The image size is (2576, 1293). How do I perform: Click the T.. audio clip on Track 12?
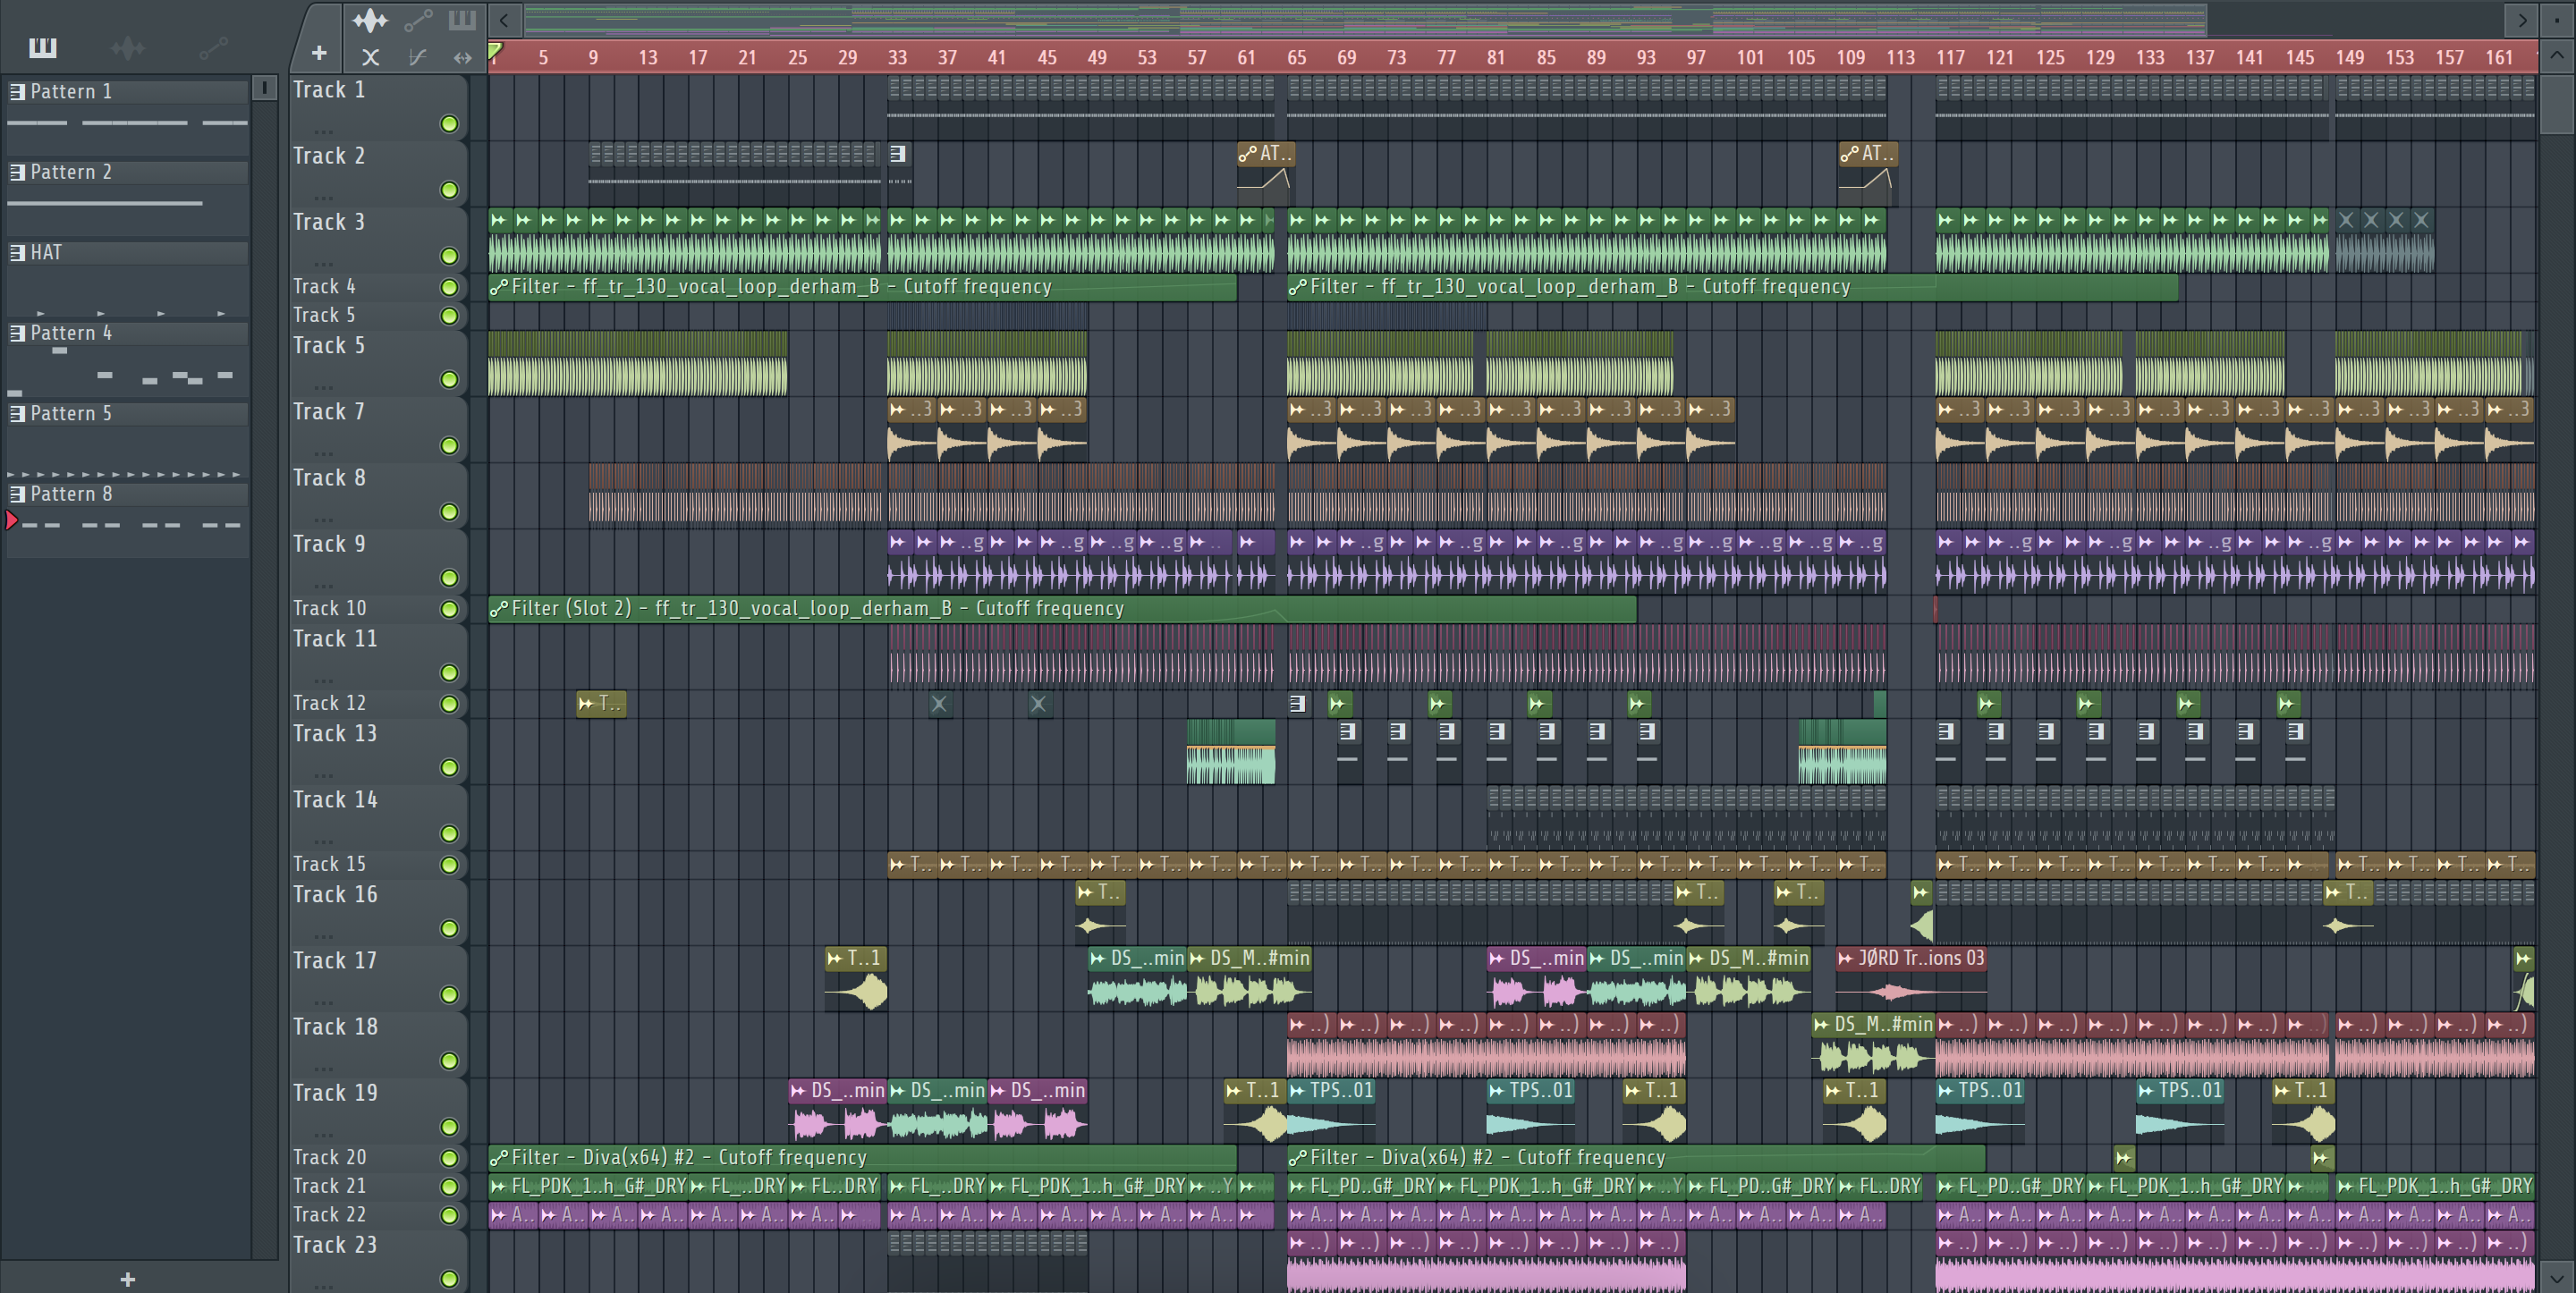coord(601,704)
